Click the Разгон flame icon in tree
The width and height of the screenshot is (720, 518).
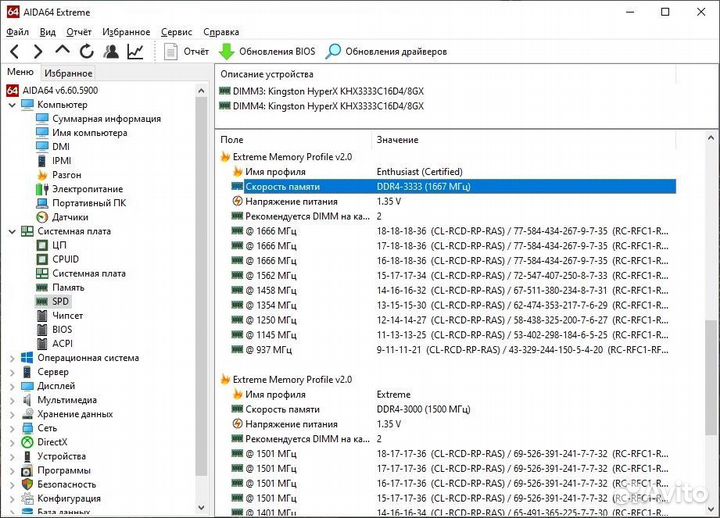[x=42, y=175]
